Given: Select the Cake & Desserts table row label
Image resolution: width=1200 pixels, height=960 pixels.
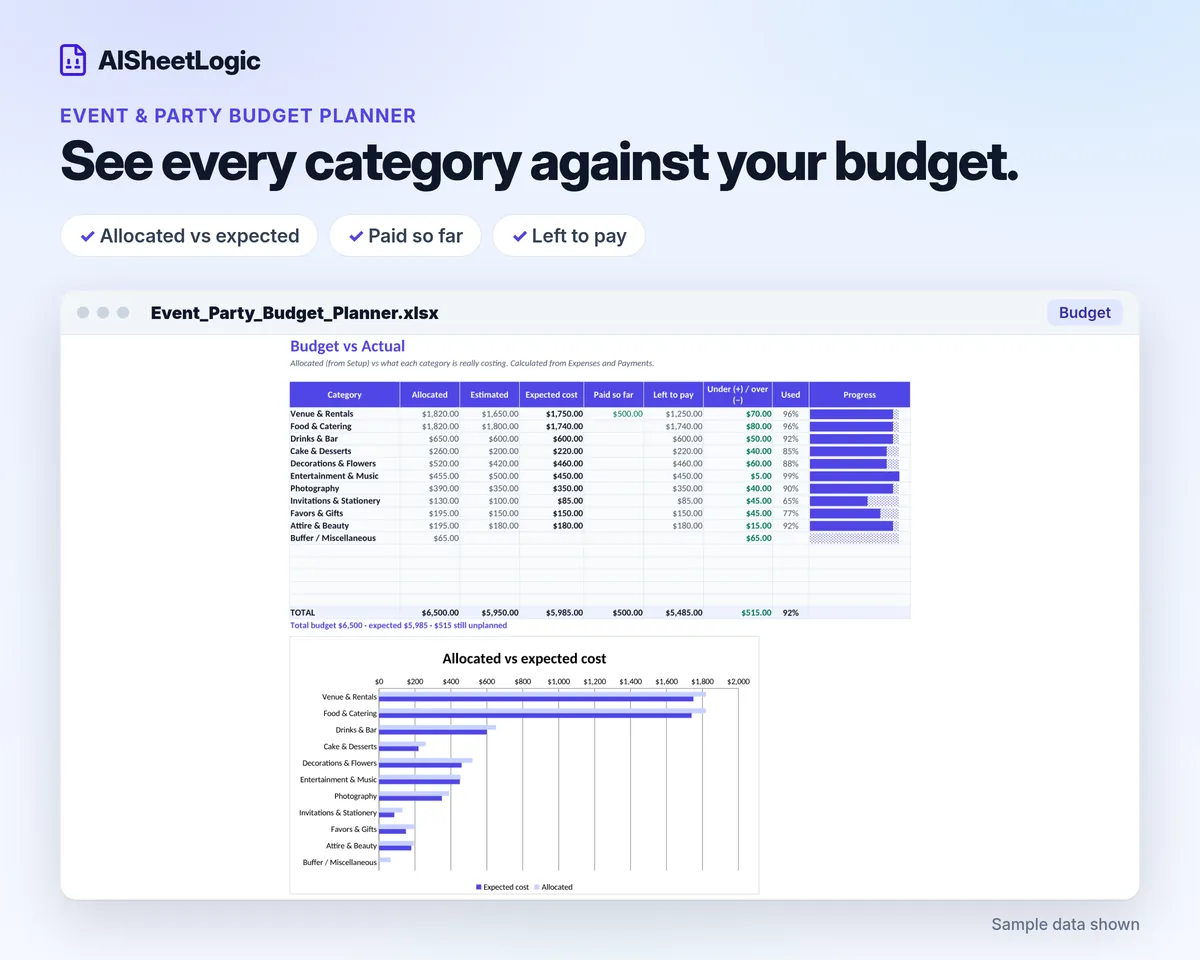Looking at the screenshot, I should tap(320, 451).
